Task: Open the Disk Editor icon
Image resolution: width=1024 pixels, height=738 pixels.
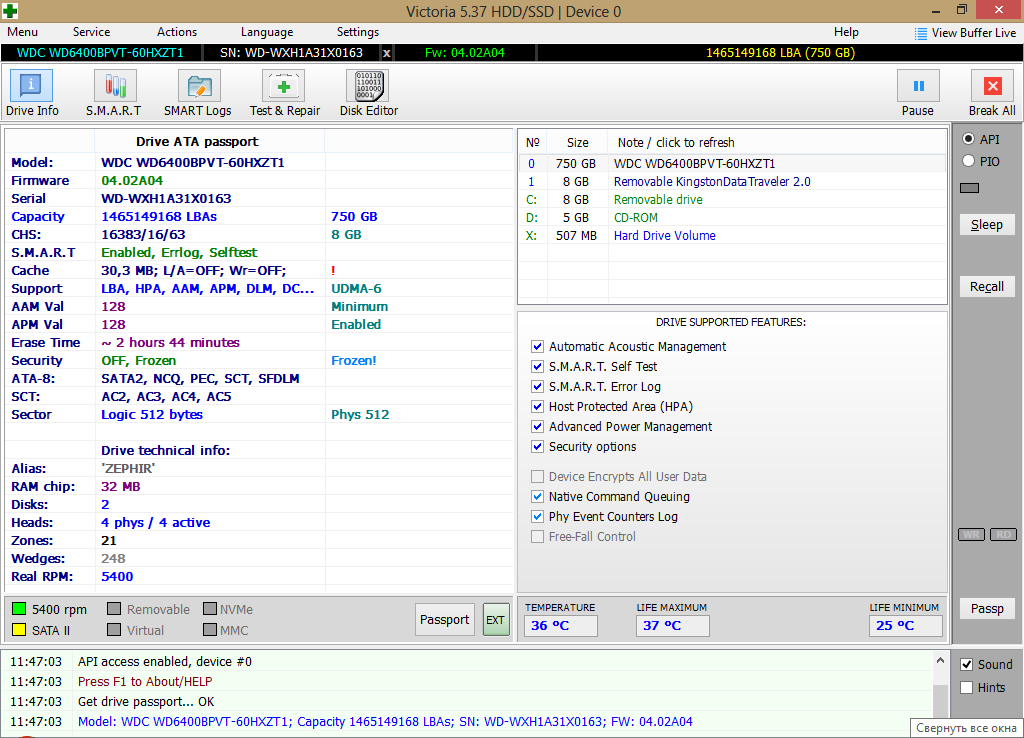Action: [x=367, y=86]
